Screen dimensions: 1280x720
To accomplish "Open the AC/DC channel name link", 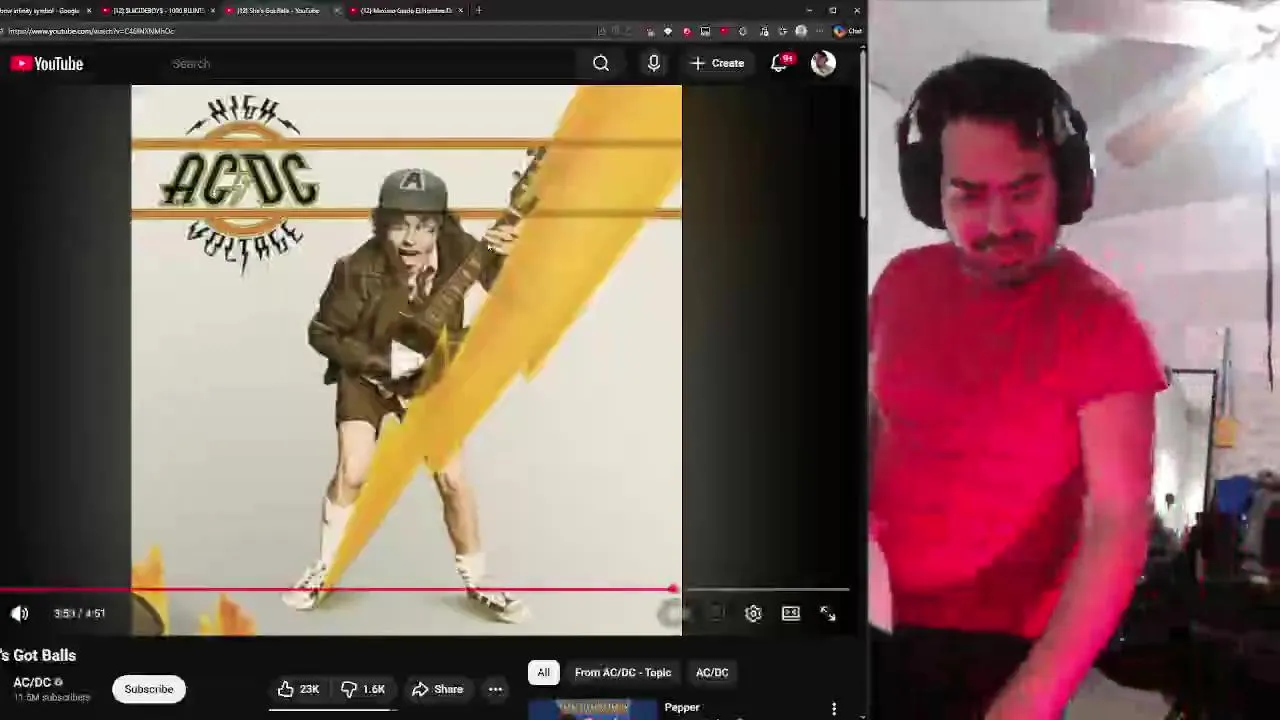I will pos(32,682).
